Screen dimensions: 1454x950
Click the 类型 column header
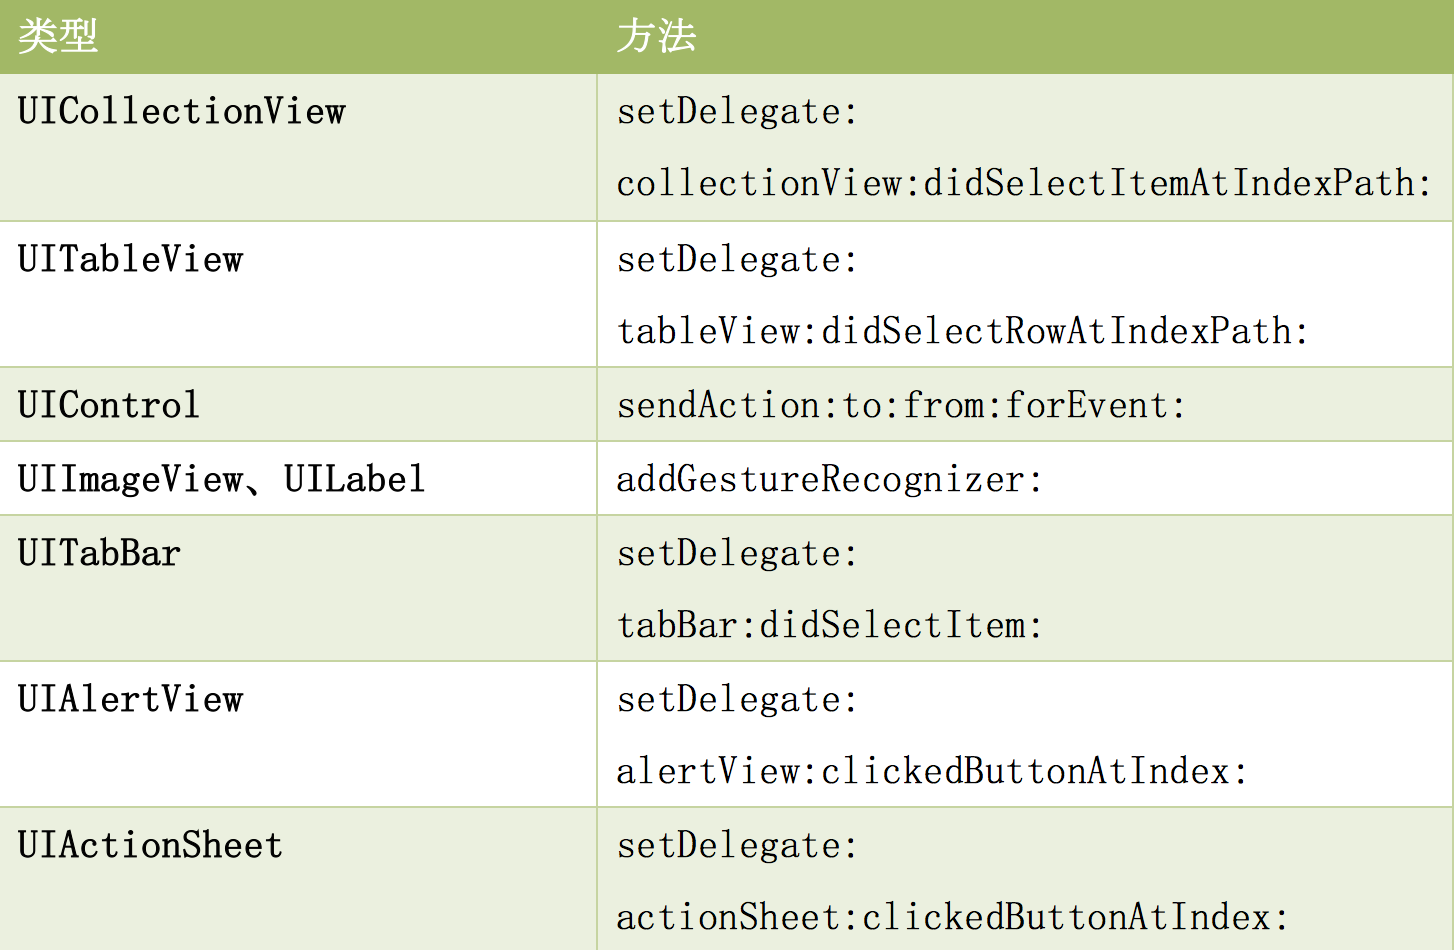58,37
